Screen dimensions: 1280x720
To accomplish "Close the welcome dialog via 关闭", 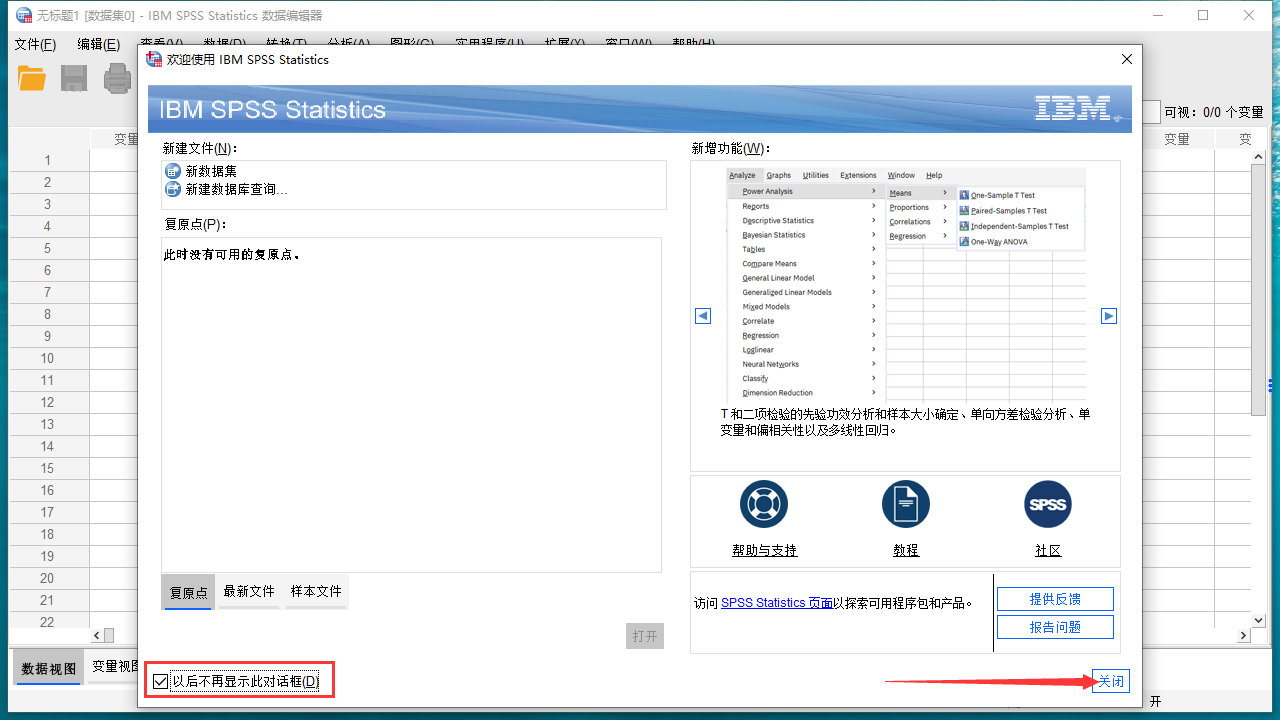I will click(1110, 681).
